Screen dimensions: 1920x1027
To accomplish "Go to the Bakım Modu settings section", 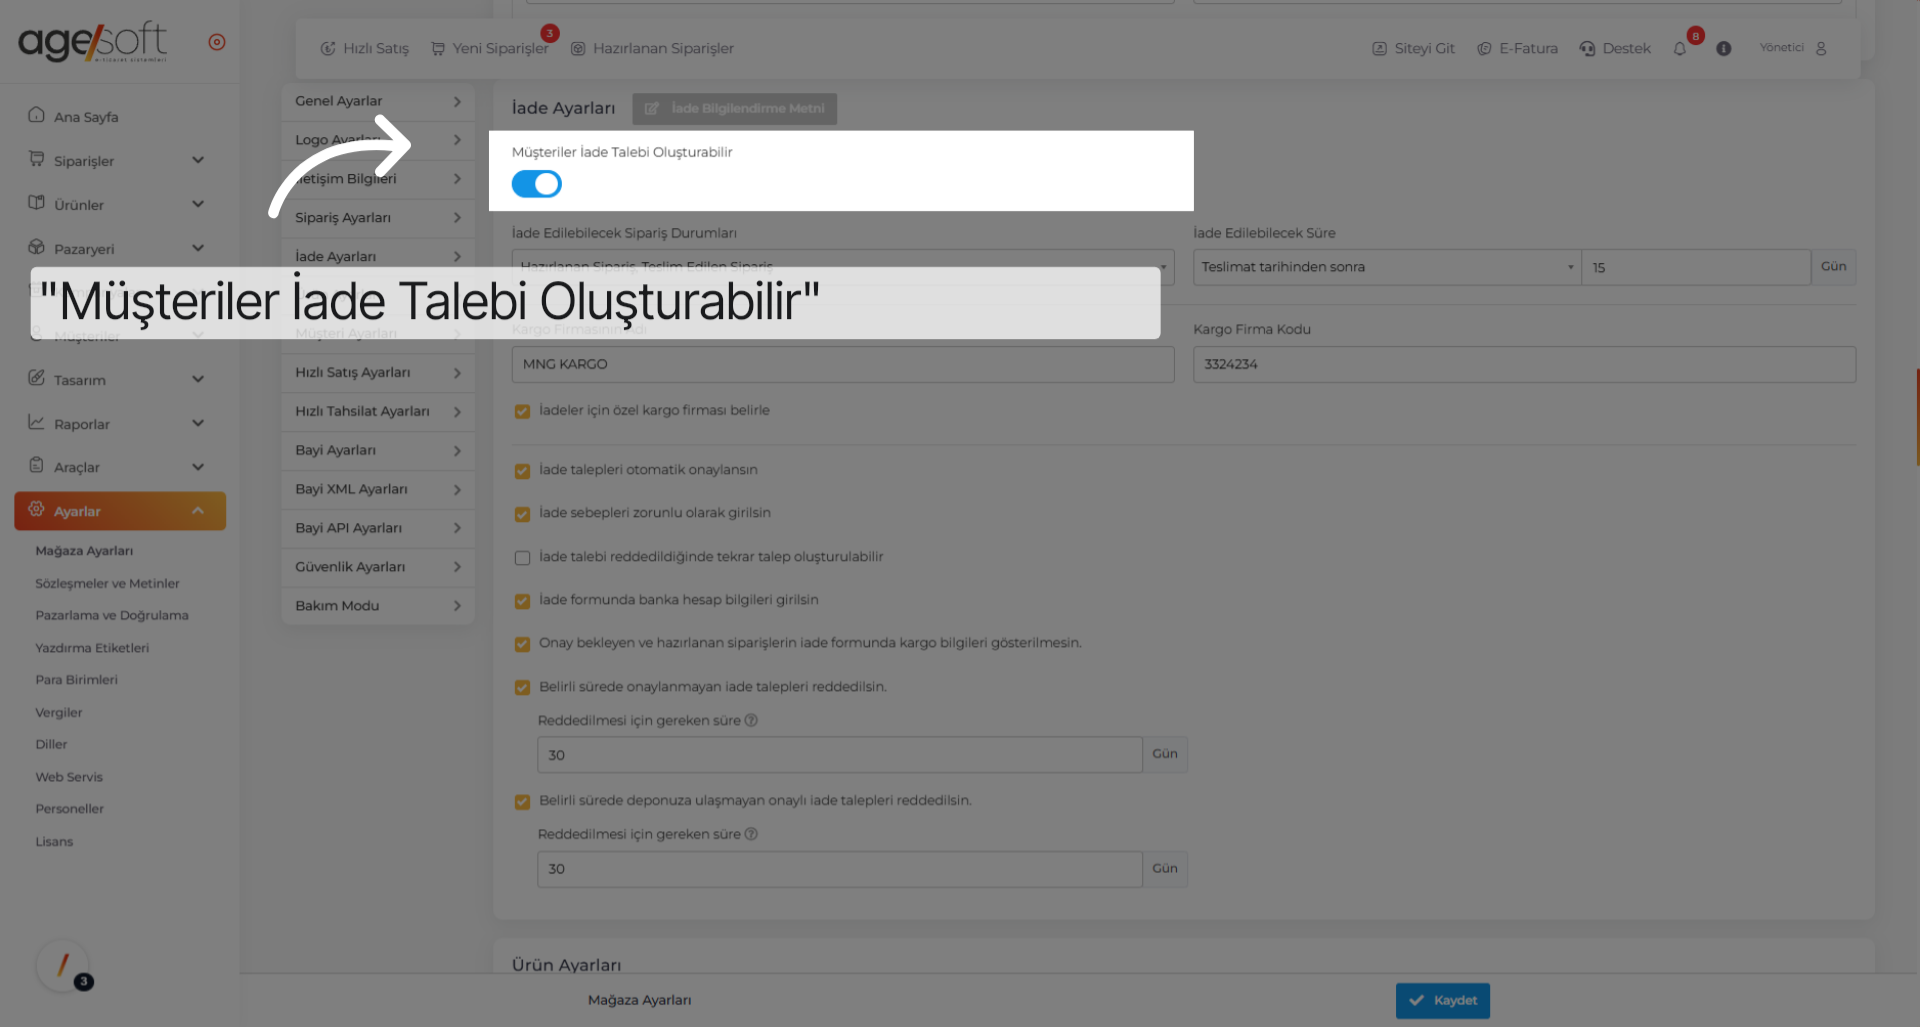I will 377,605.
